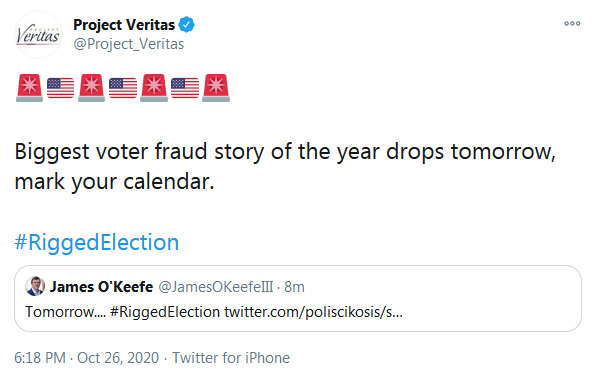Open the Project Veritas display name
The image size is (597, 378).
click(124, 25)
